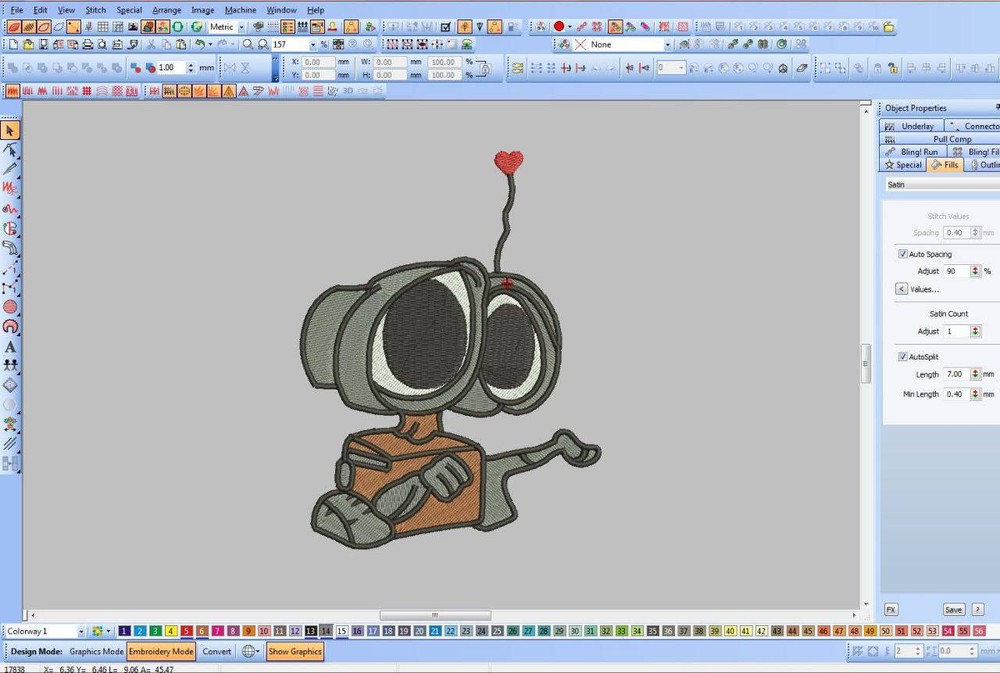Screen dimensions: 1000x673
Task: Select the arrow Select Object tool
Action: pos(10,130)
